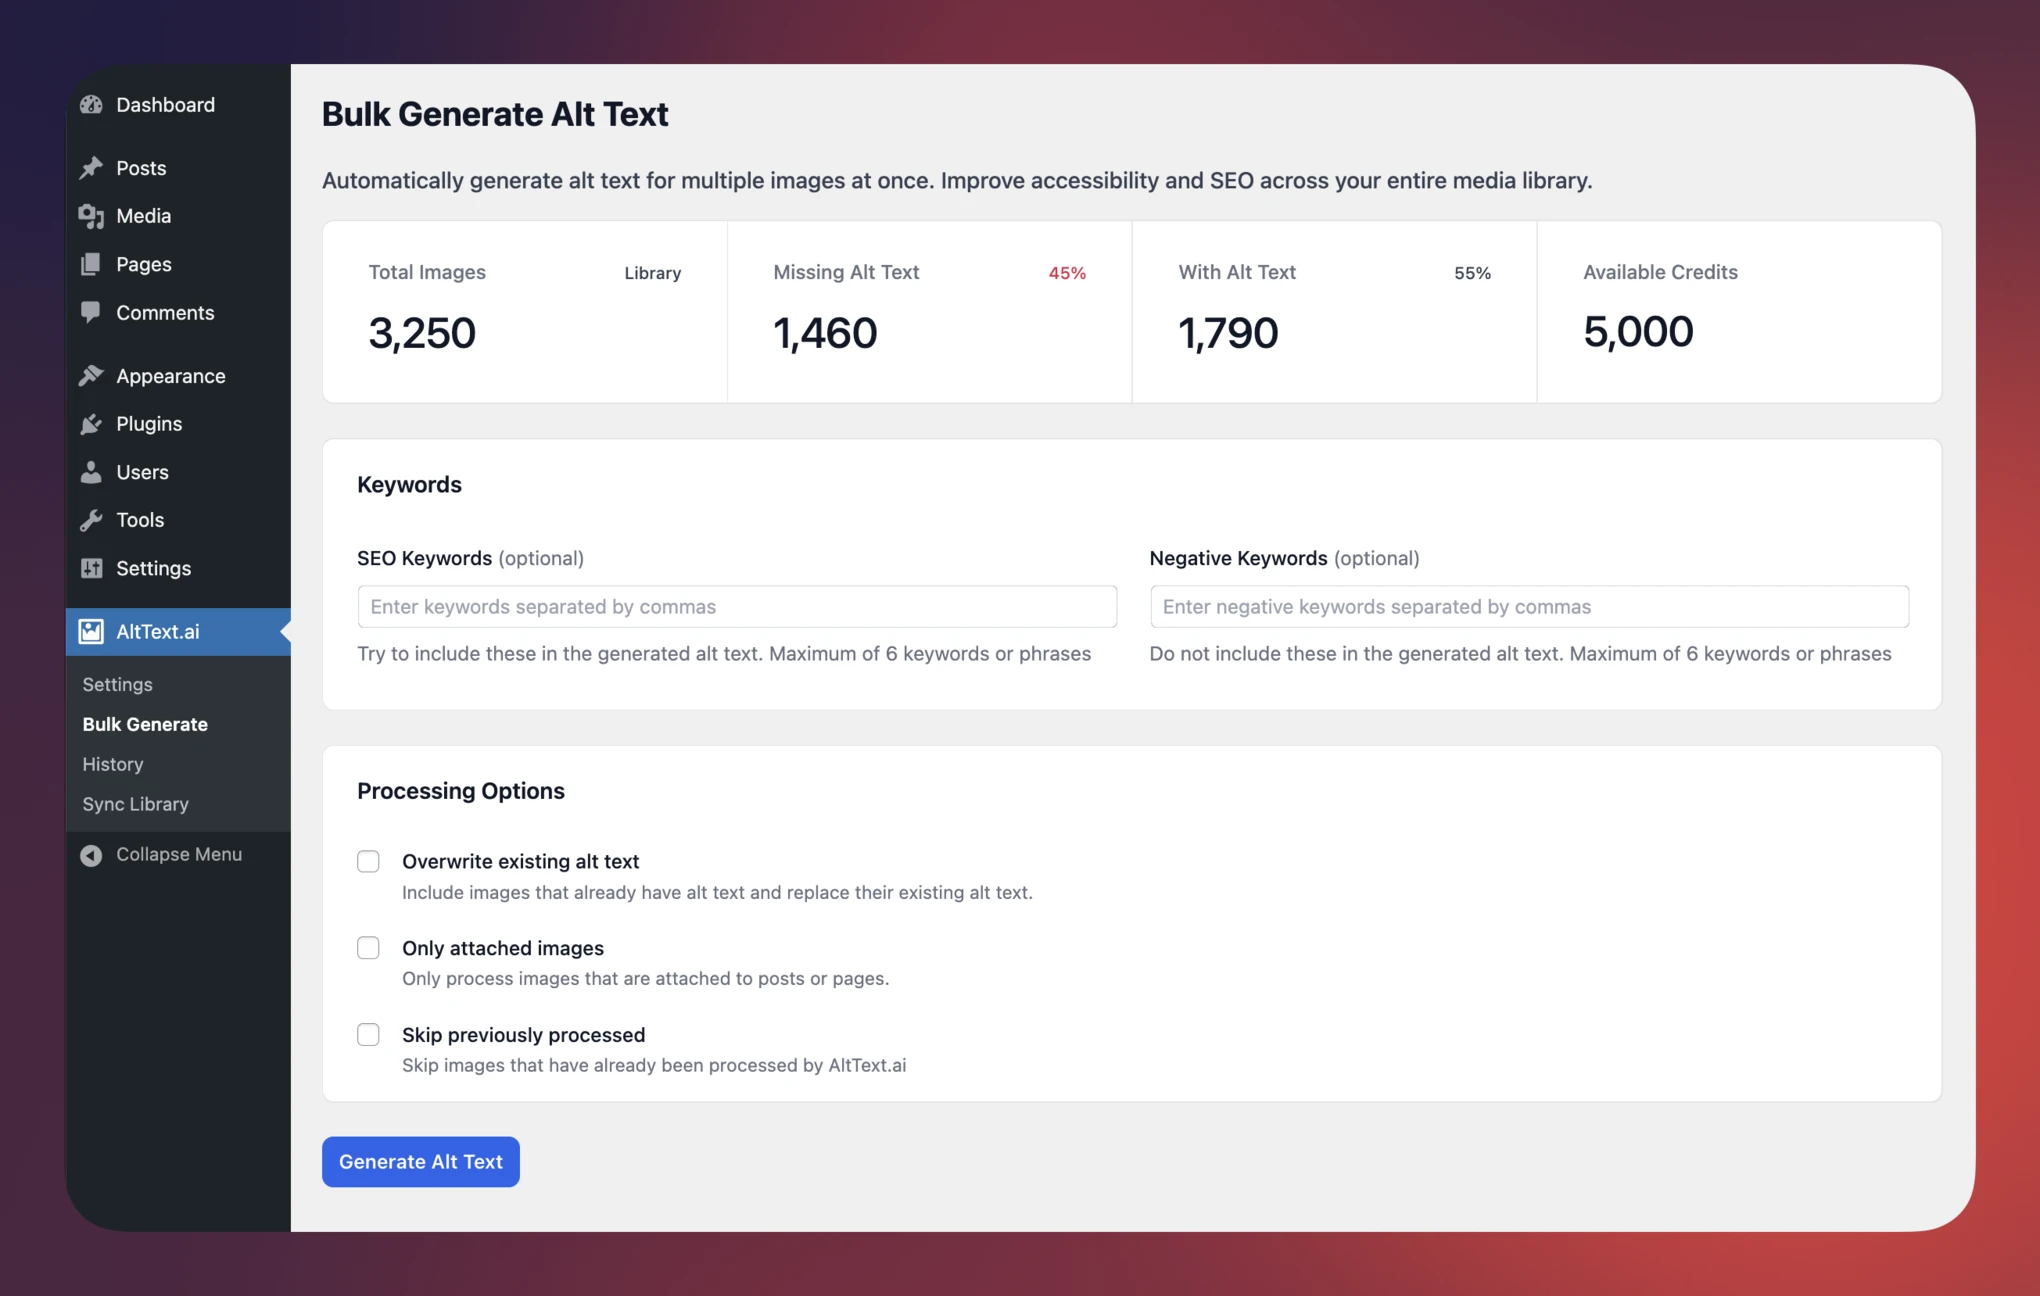2040x1296 pixels.
Task: Open AltText.ai Settings submenu
Action: coord(117,684)
